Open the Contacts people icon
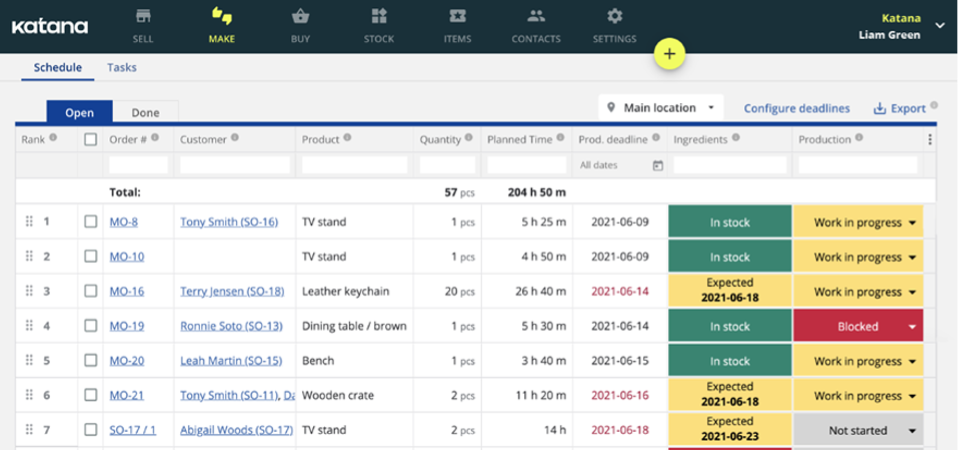 tap(536, 16)
